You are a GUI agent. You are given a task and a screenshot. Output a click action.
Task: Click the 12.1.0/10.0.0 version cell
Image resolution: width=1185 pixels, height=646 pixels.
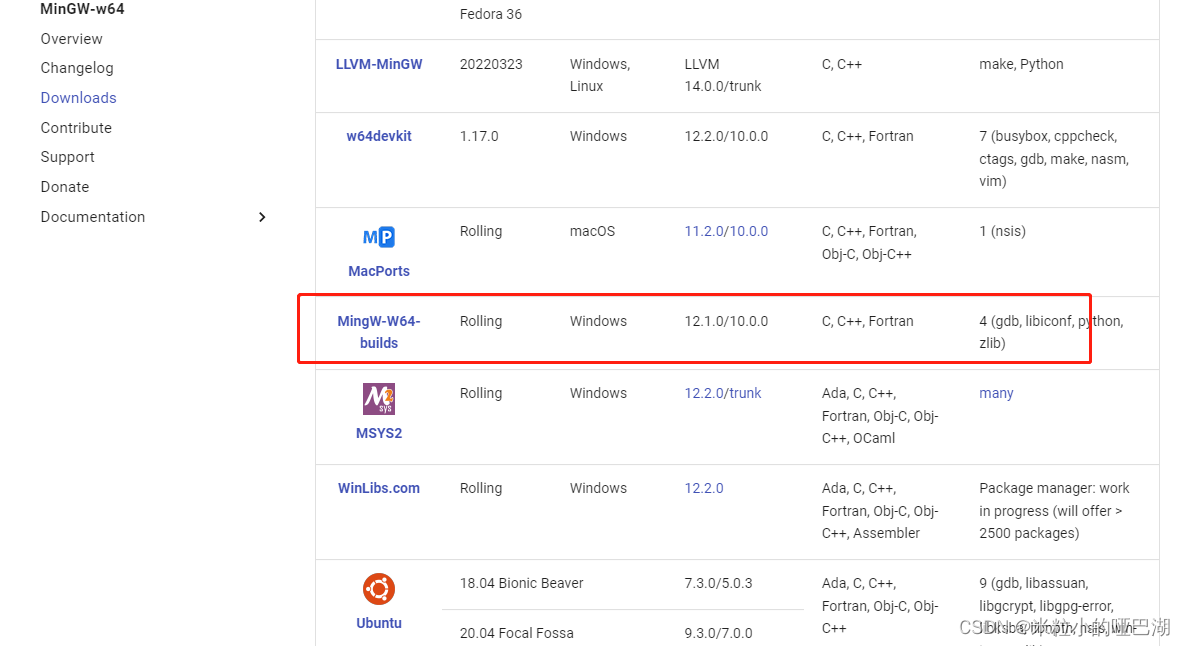(x=726, y=321)
